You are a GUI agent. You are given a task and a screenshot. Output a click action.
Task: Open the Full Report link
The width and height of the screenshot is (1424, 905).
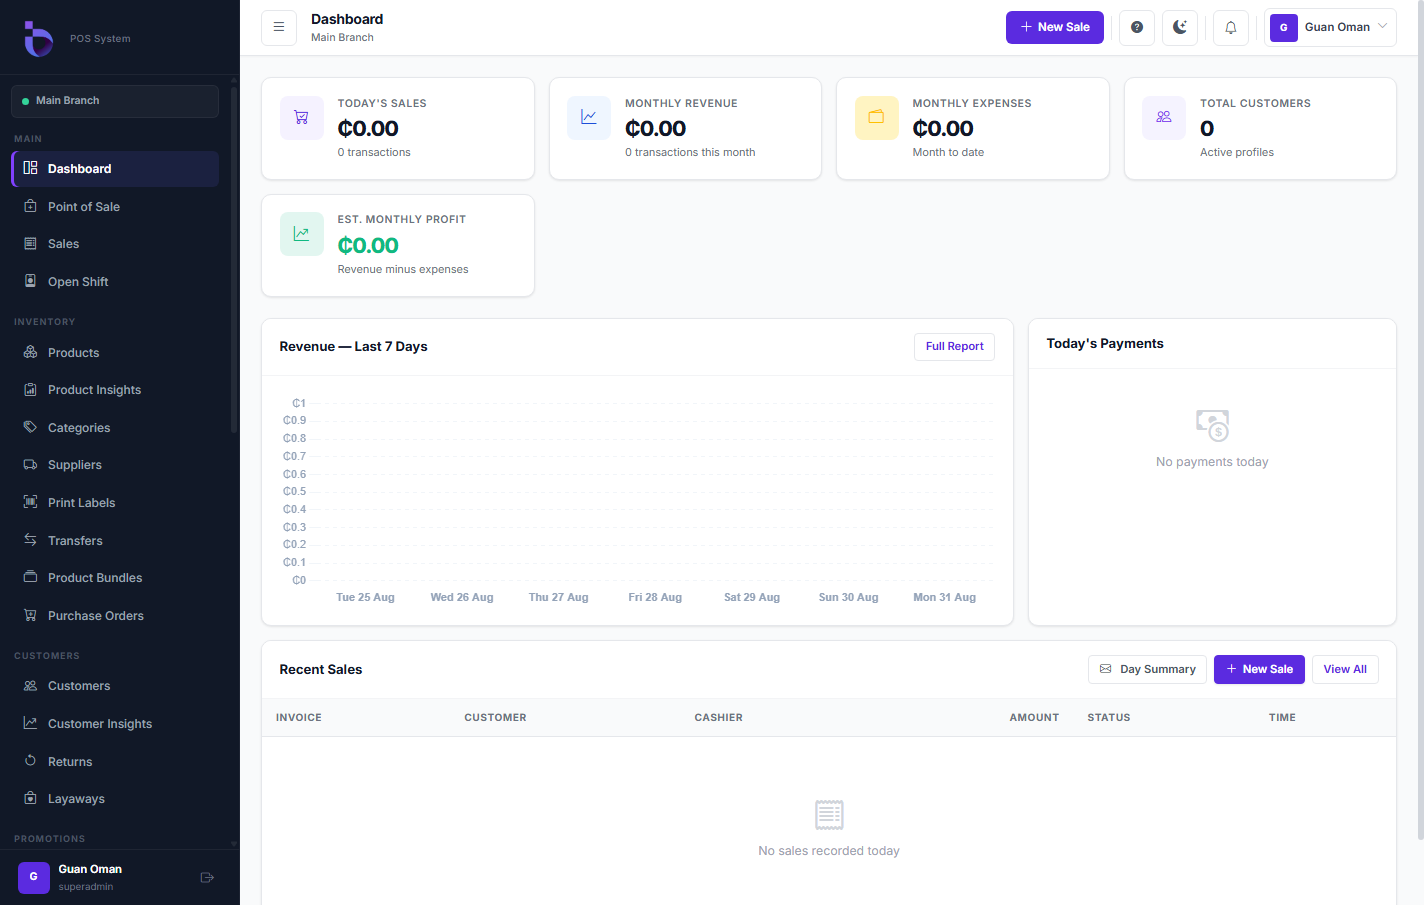(954, 347)
